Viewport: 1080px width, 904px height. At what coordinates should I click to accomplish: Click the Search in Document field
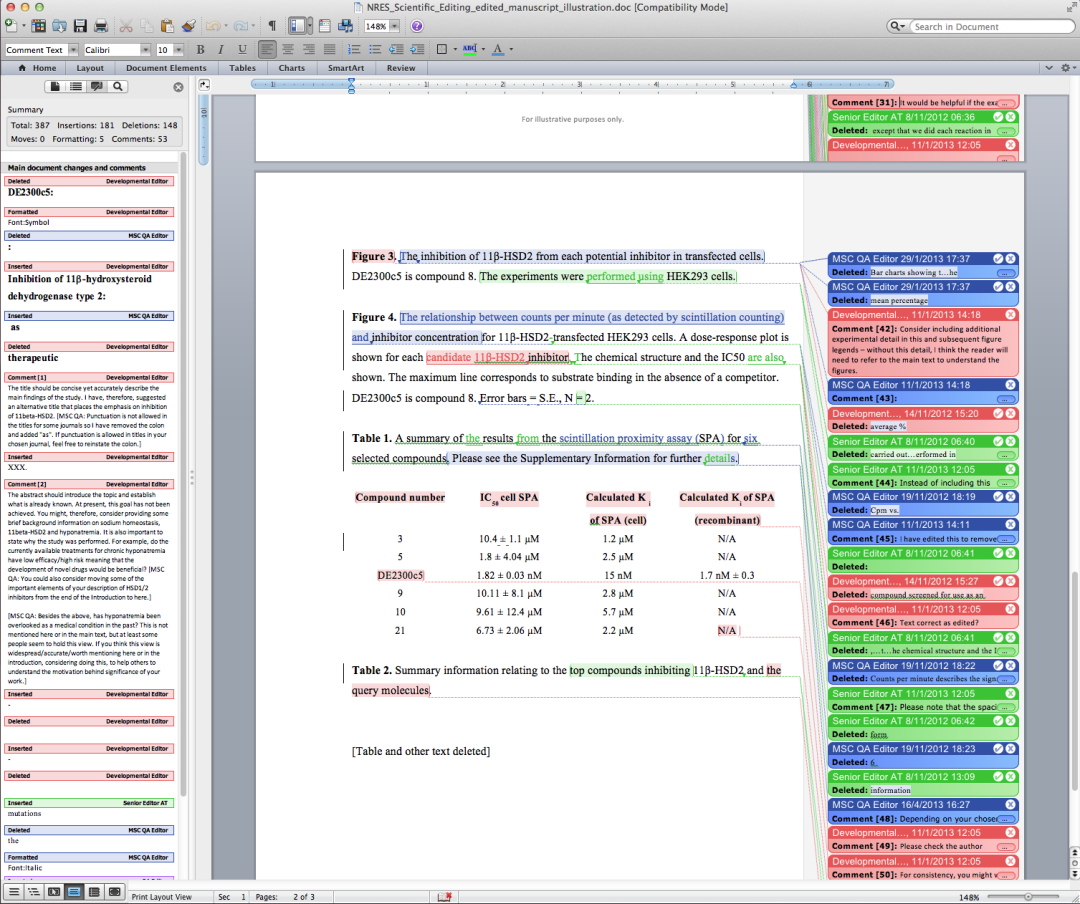[991, 26]
